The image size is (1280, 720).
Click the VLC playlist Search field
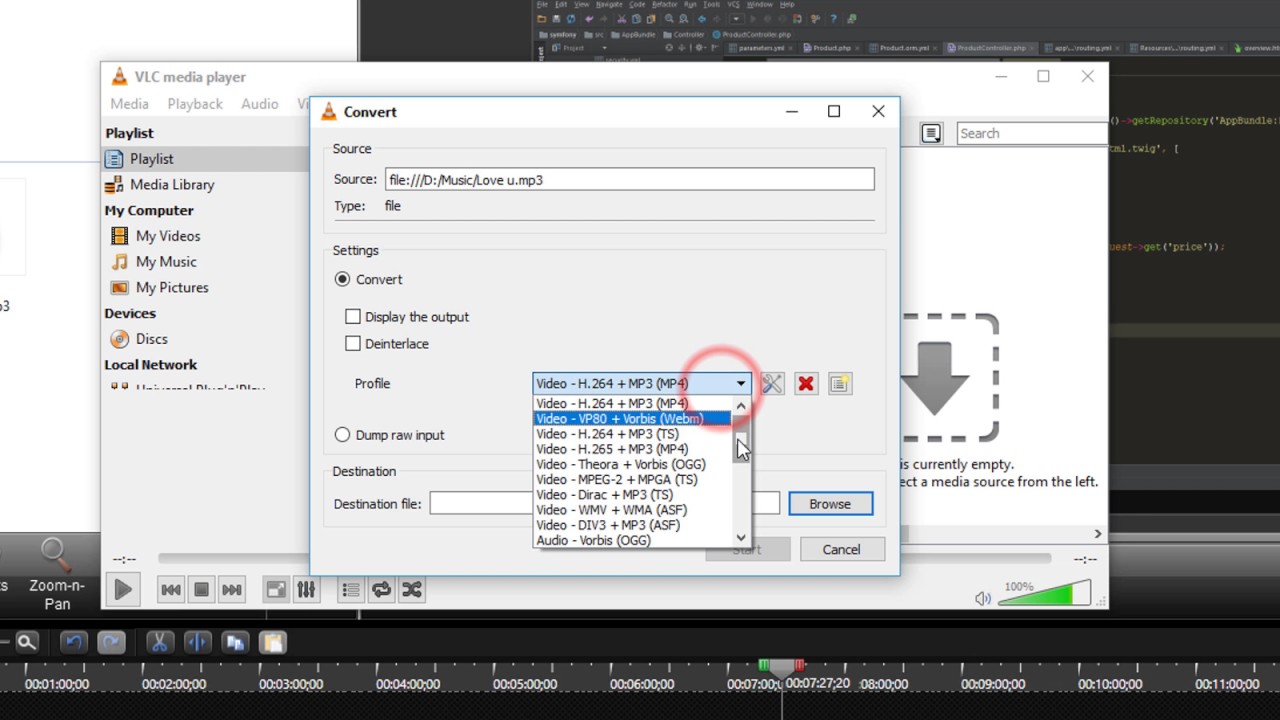tap(1032, 133)
